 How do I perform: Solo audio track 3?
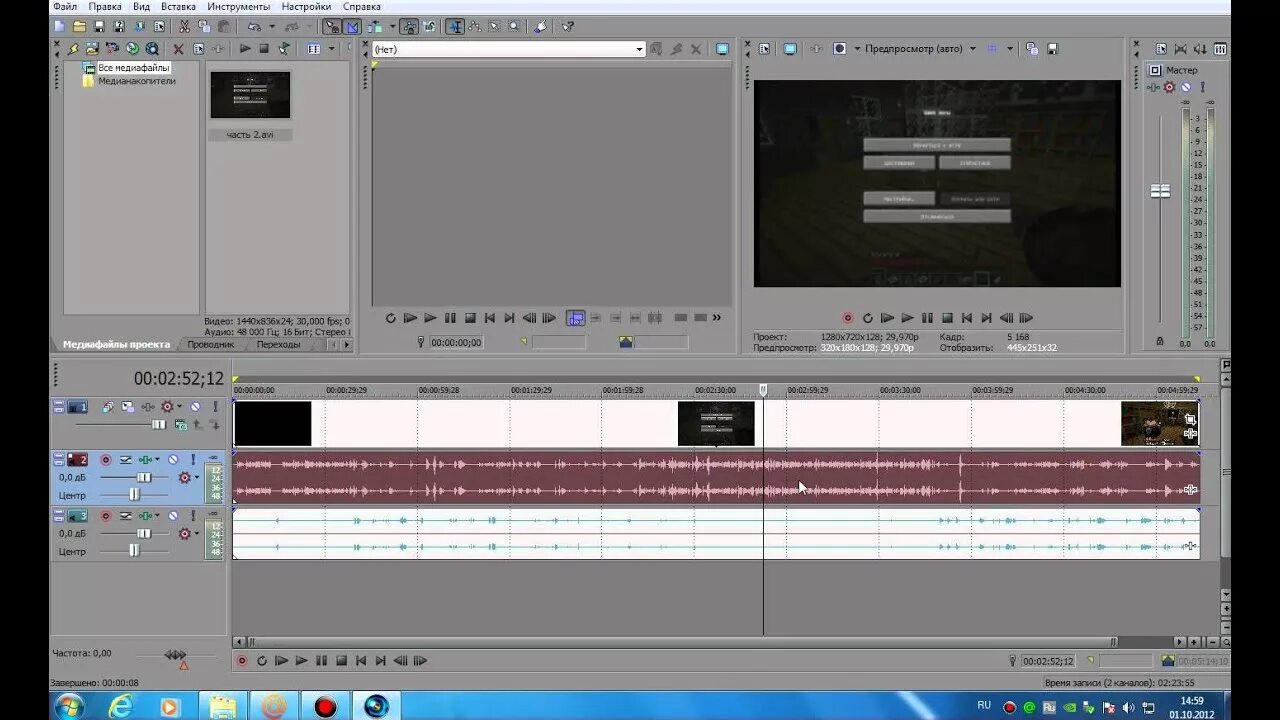click(x=193, y=515)
